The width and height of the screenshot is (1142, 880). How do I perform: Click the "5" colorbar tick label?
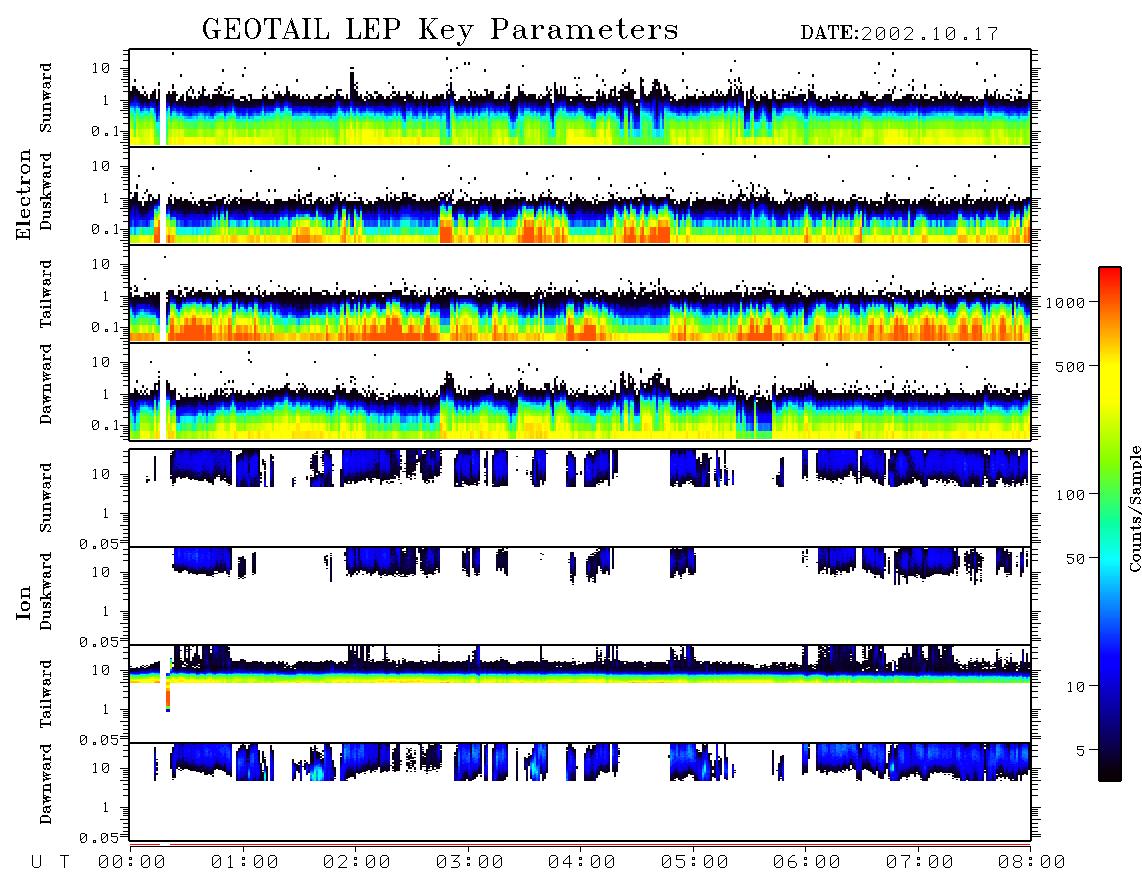(x=1081, y=750)
